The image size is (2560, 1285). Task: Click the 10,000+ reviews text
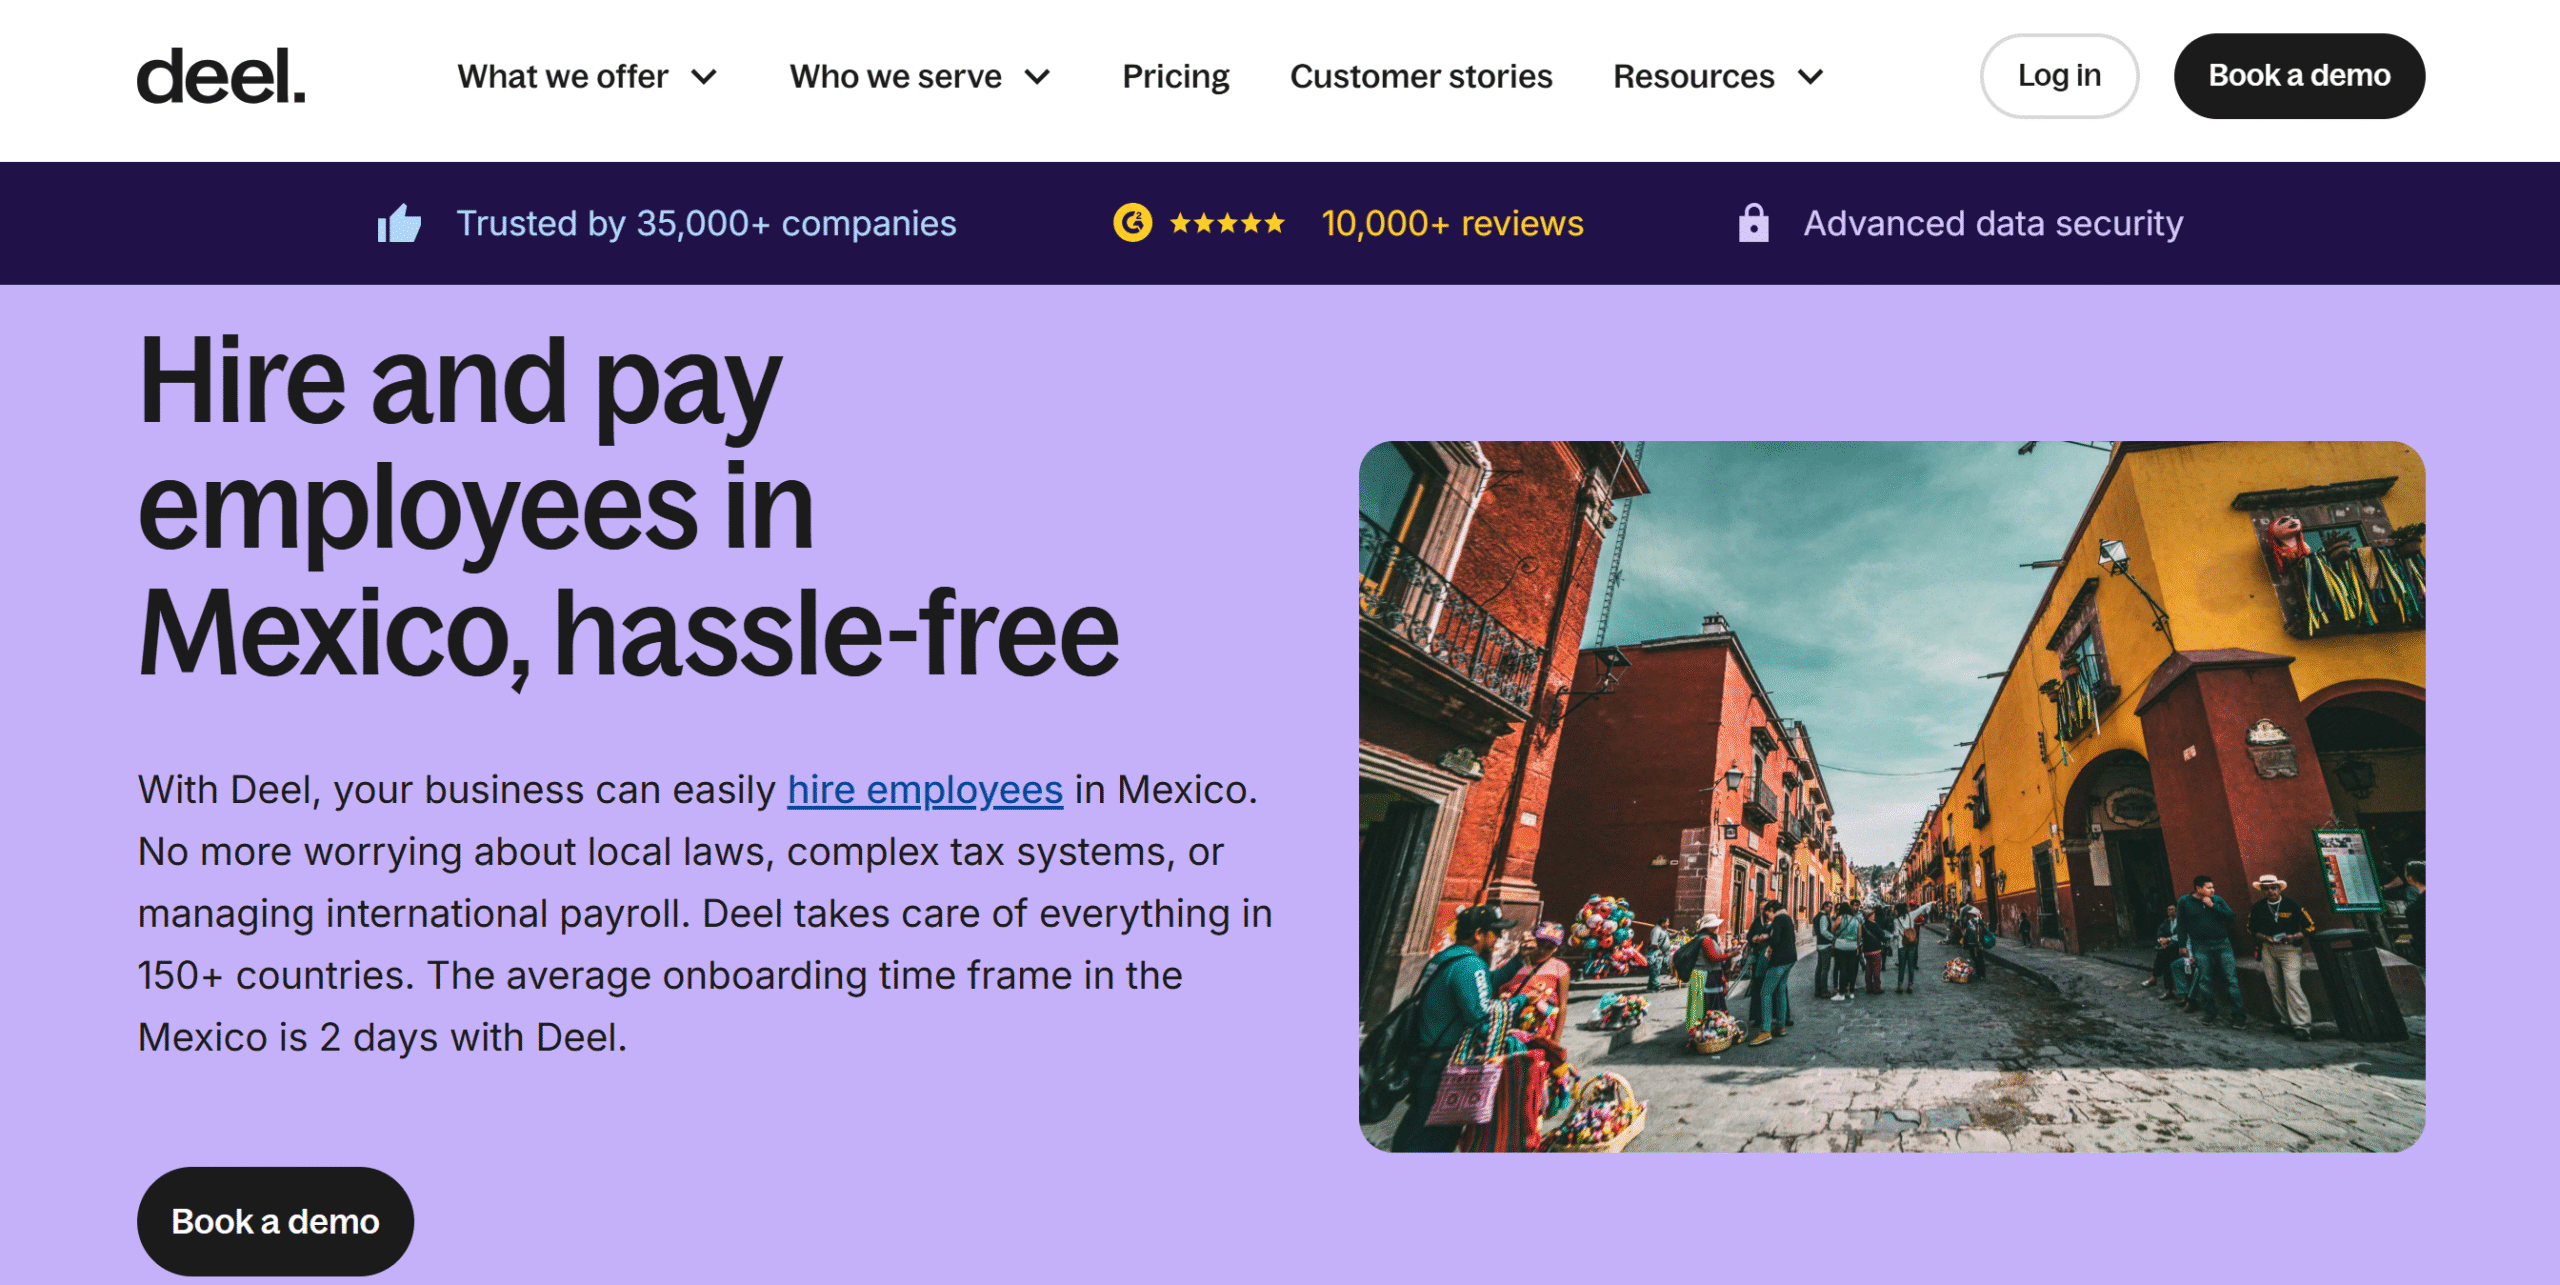1452,223
